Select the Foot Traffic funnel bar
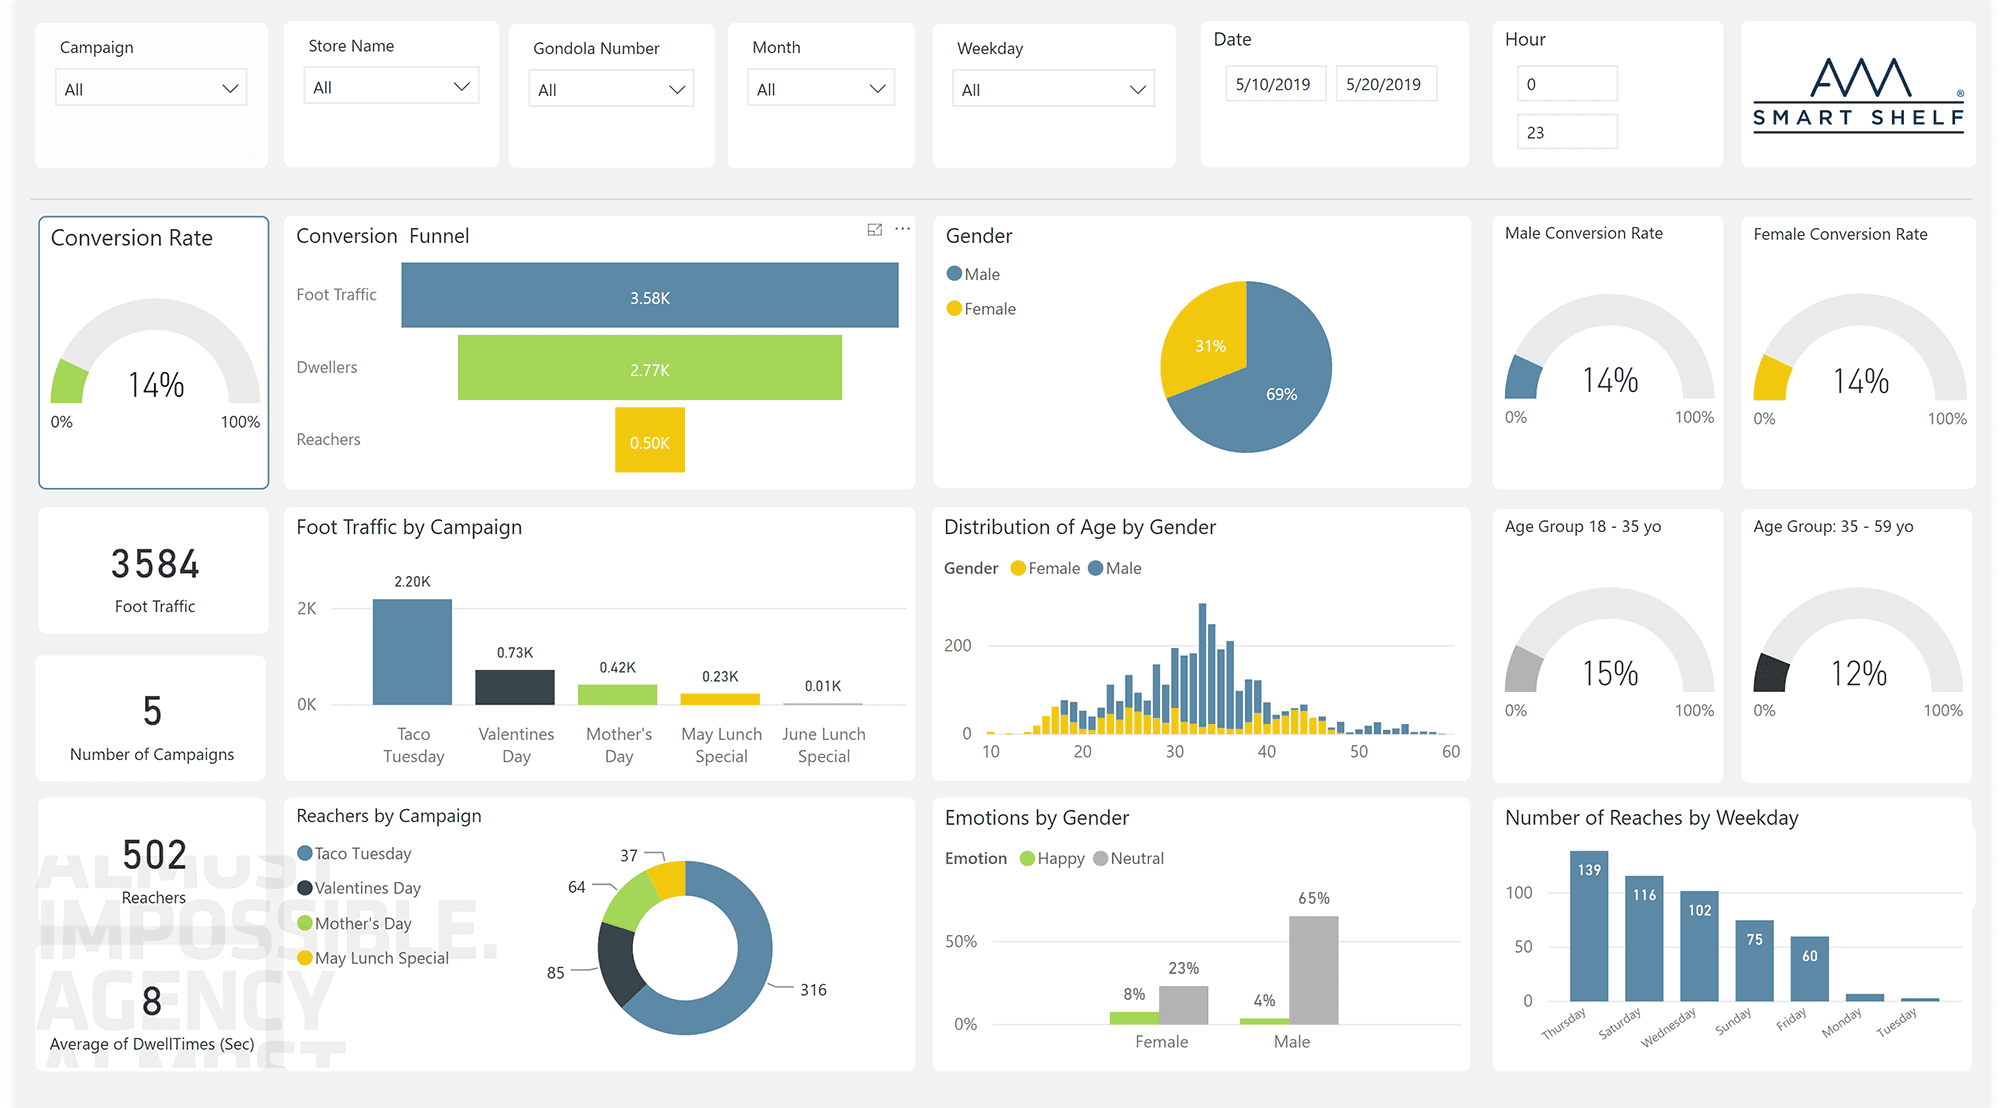The image size is (2000, 1108). pyautogui.click(x=649, y=294)
